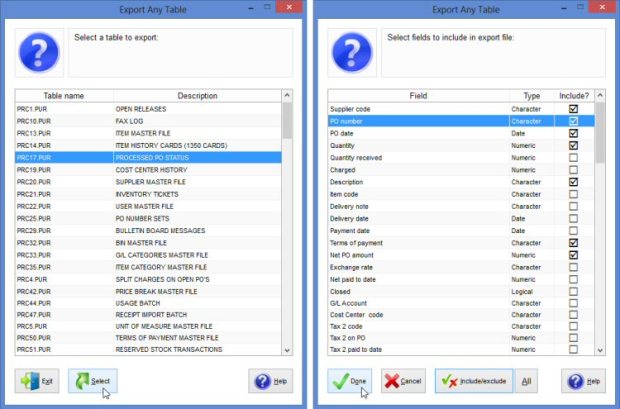Uncheck Include for Terms of payment
The width and height of the screenshot is (620, 409).
pyautogui.click(x=573, y=243)
